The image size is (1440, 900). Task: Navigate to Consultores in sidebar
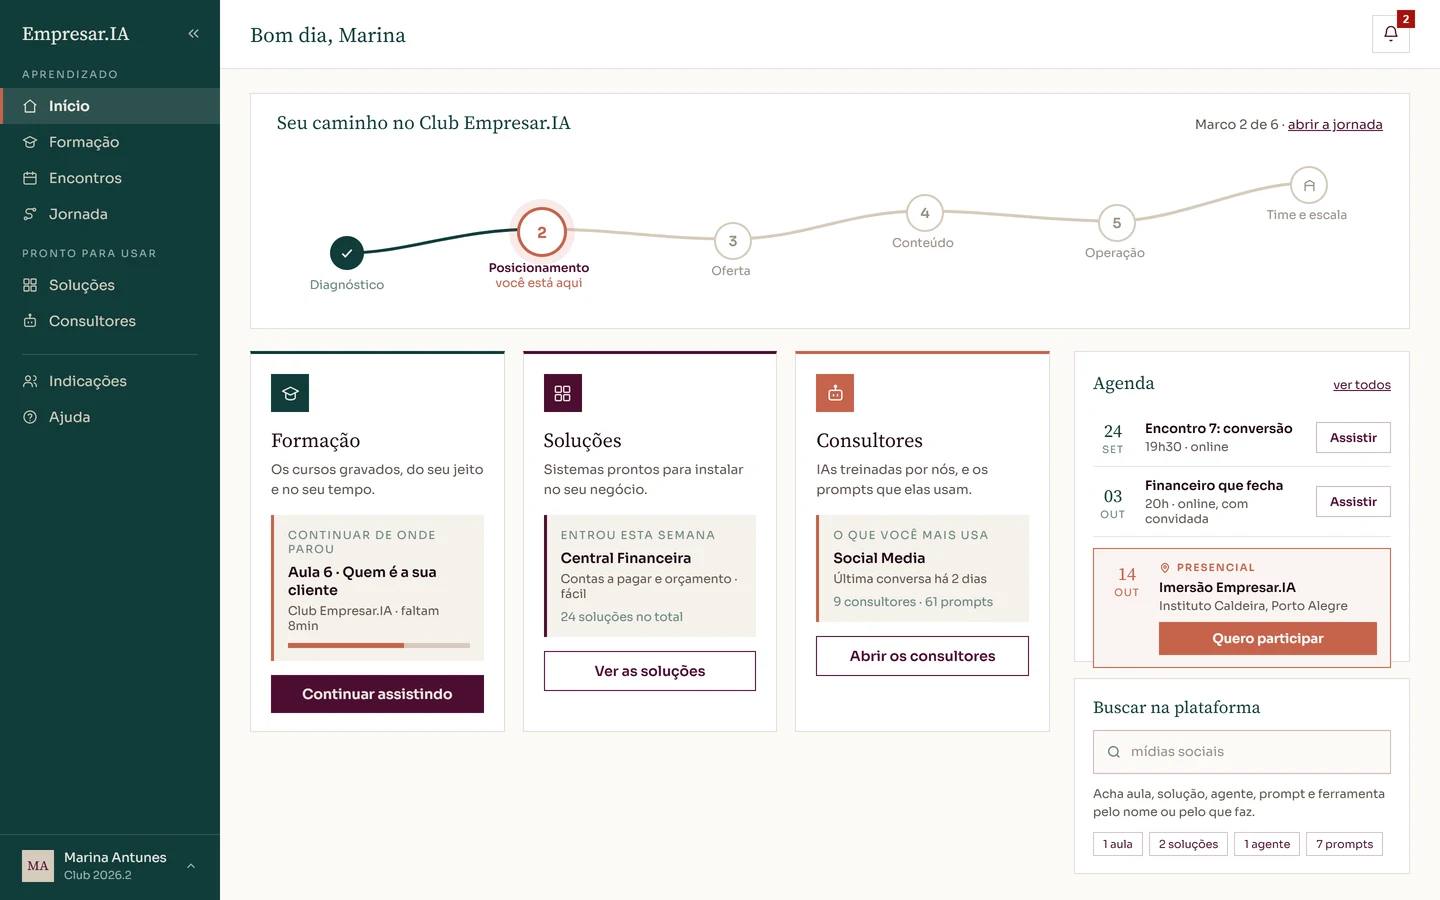[110, 321]
